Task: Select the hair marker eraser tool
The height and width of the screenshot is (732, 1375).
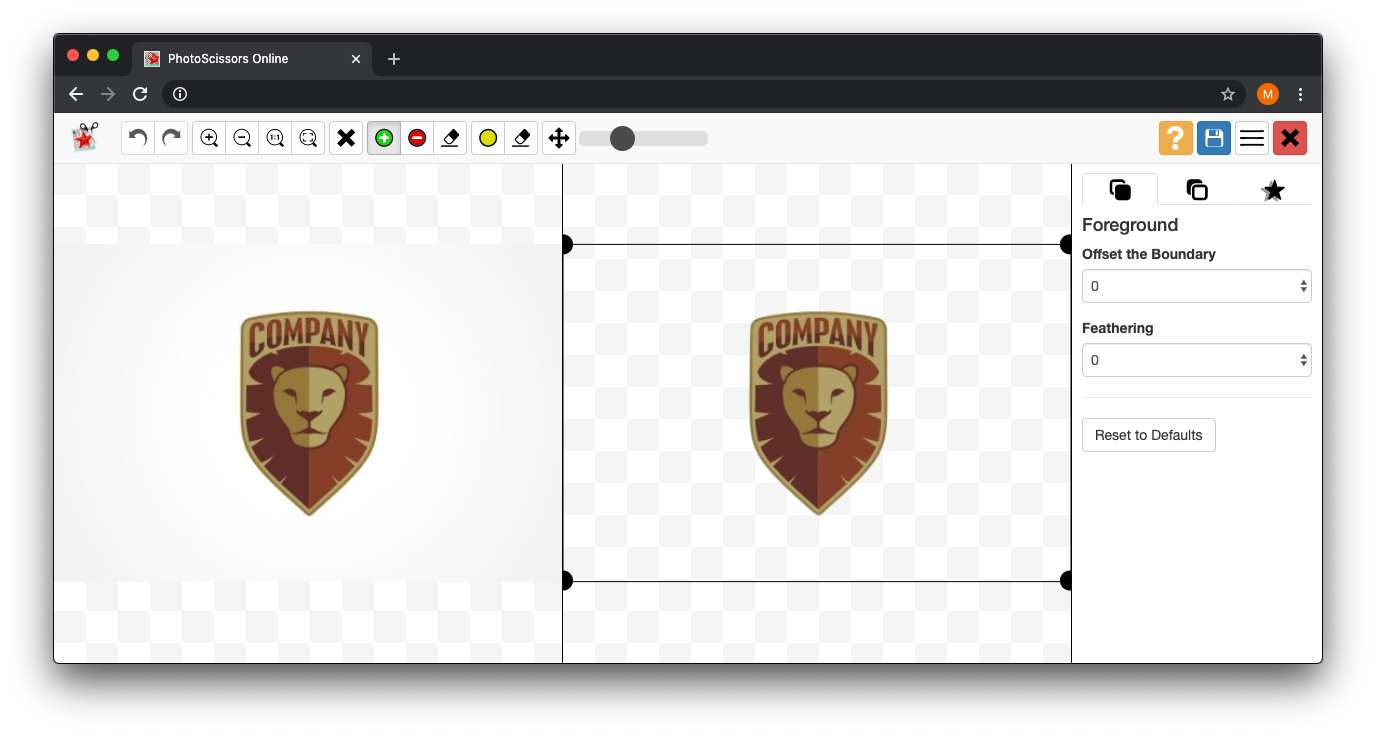Action: [x=521, y=138]
